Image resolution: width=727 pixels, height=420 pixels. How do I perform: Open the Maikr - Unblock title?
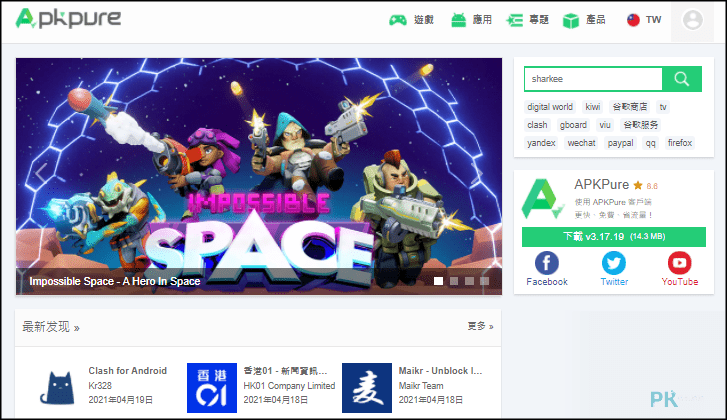(440, 371)
